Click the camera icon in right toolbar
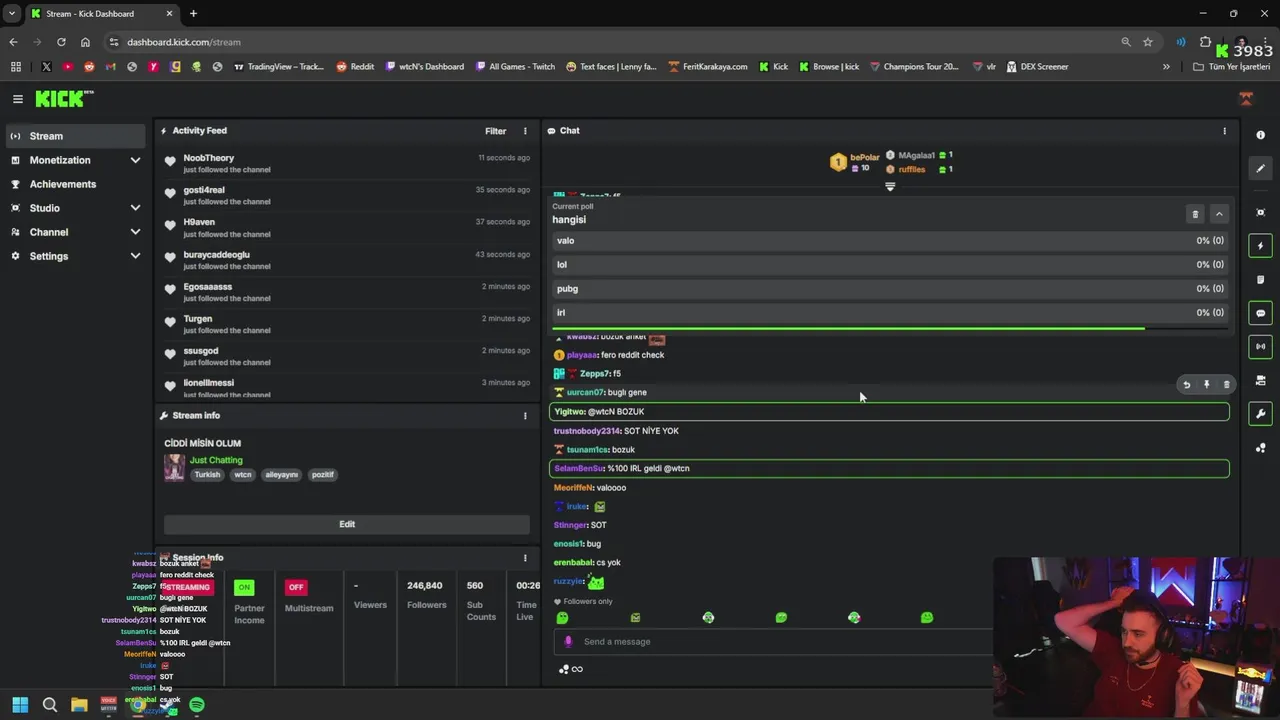1280x720 pixels. (1260, 381)
